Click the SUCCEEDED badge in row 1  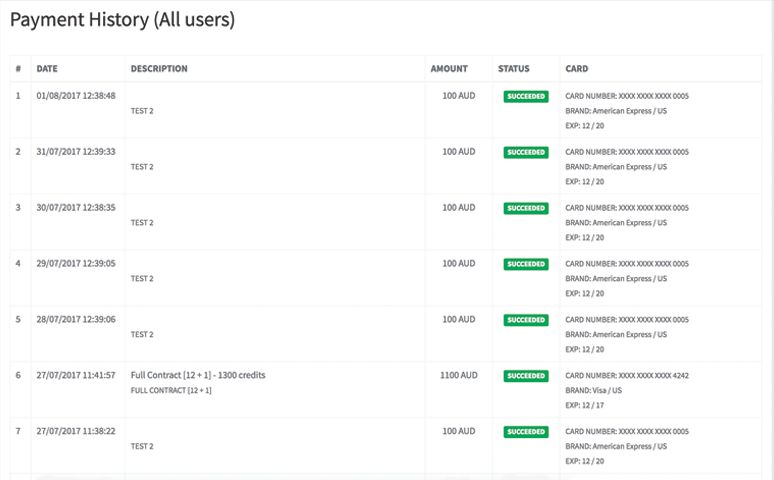pyautogui.click(x=526, y=97)
